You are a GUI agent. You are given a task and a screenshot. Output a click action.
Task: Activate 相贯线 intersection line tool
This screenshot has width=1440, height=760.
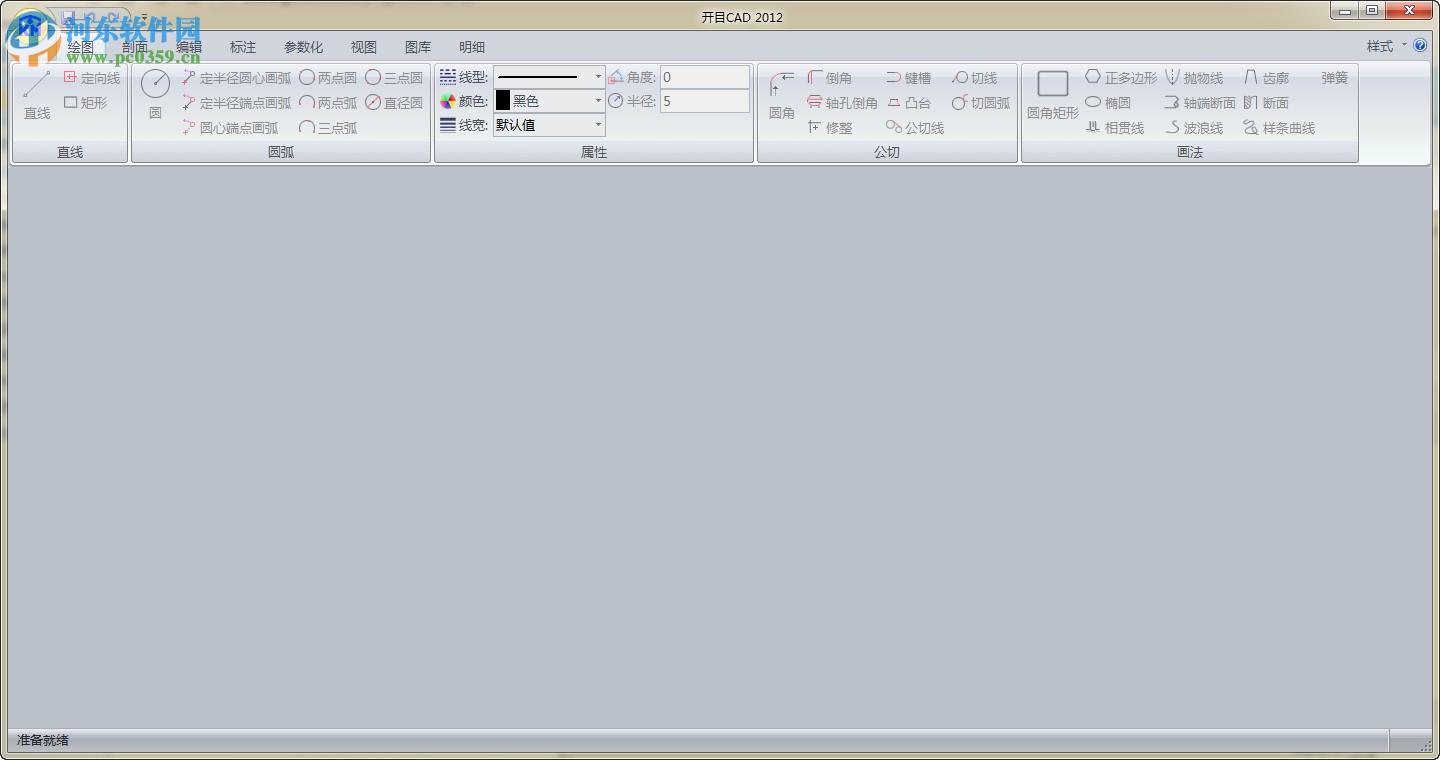point(1115,128)
